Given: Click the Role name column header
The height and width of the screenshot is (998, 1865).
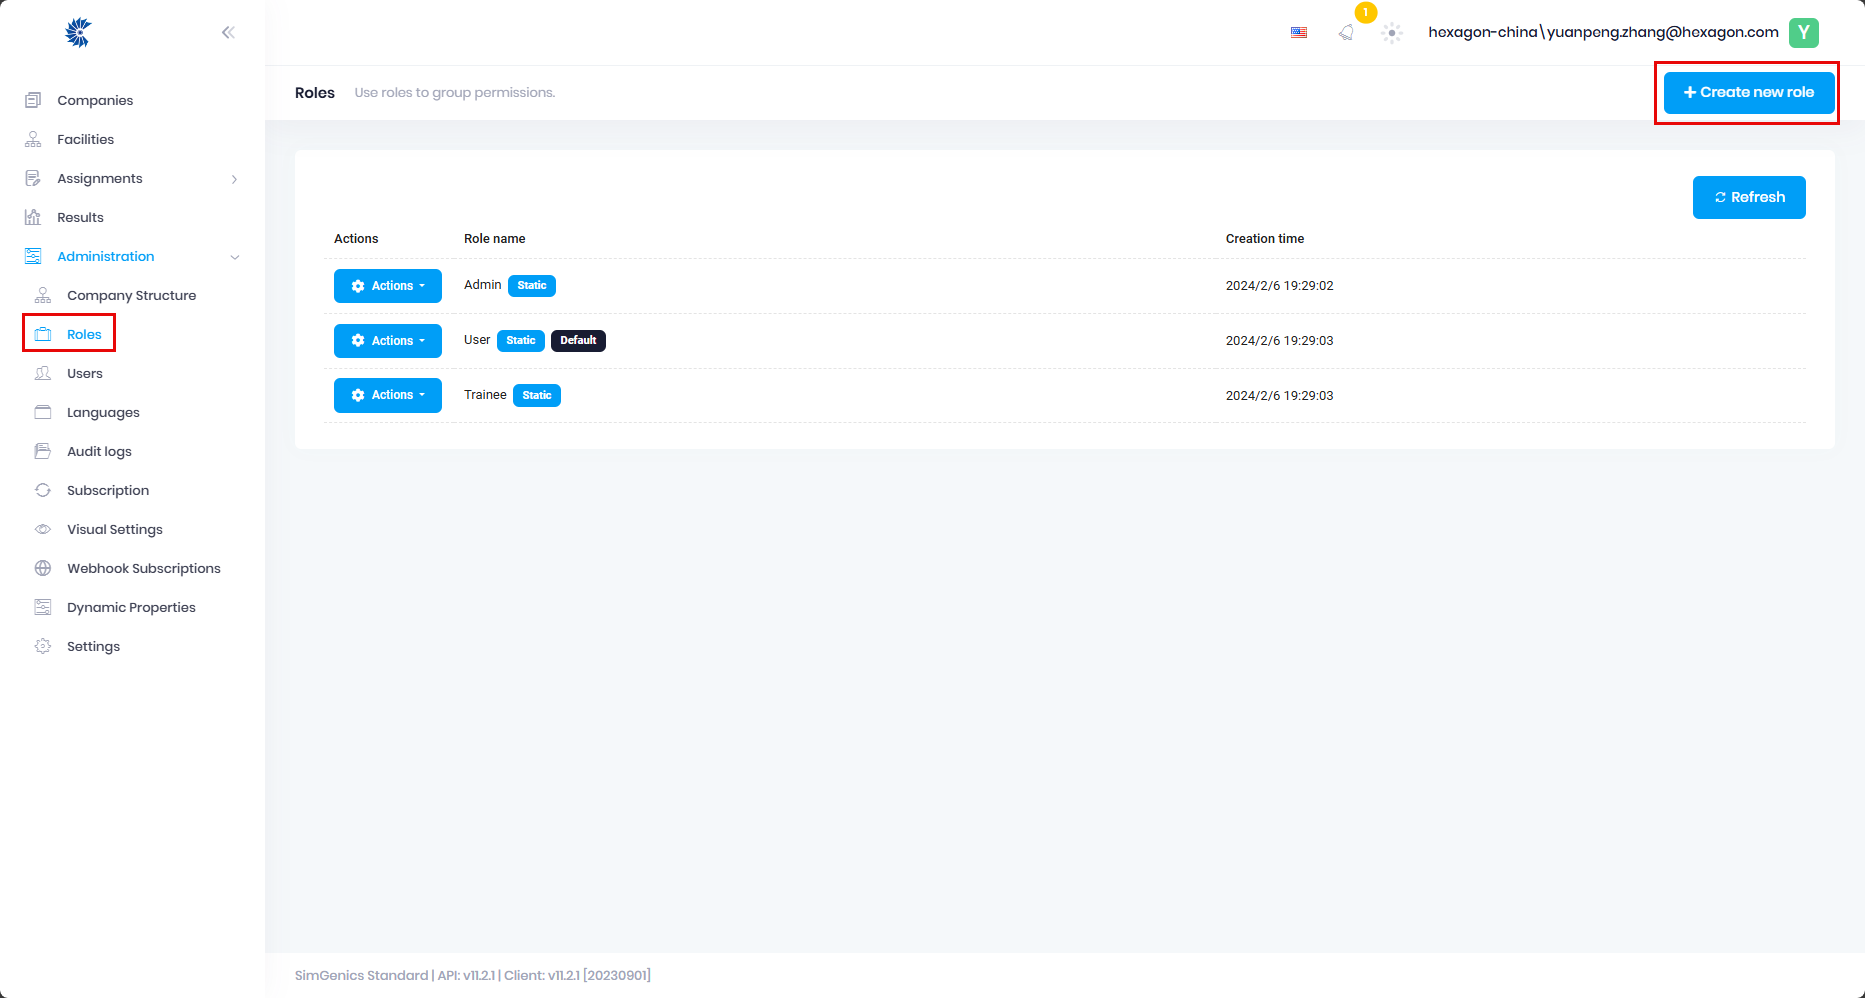Looking at the screenshot, I should tap(494, 238).
